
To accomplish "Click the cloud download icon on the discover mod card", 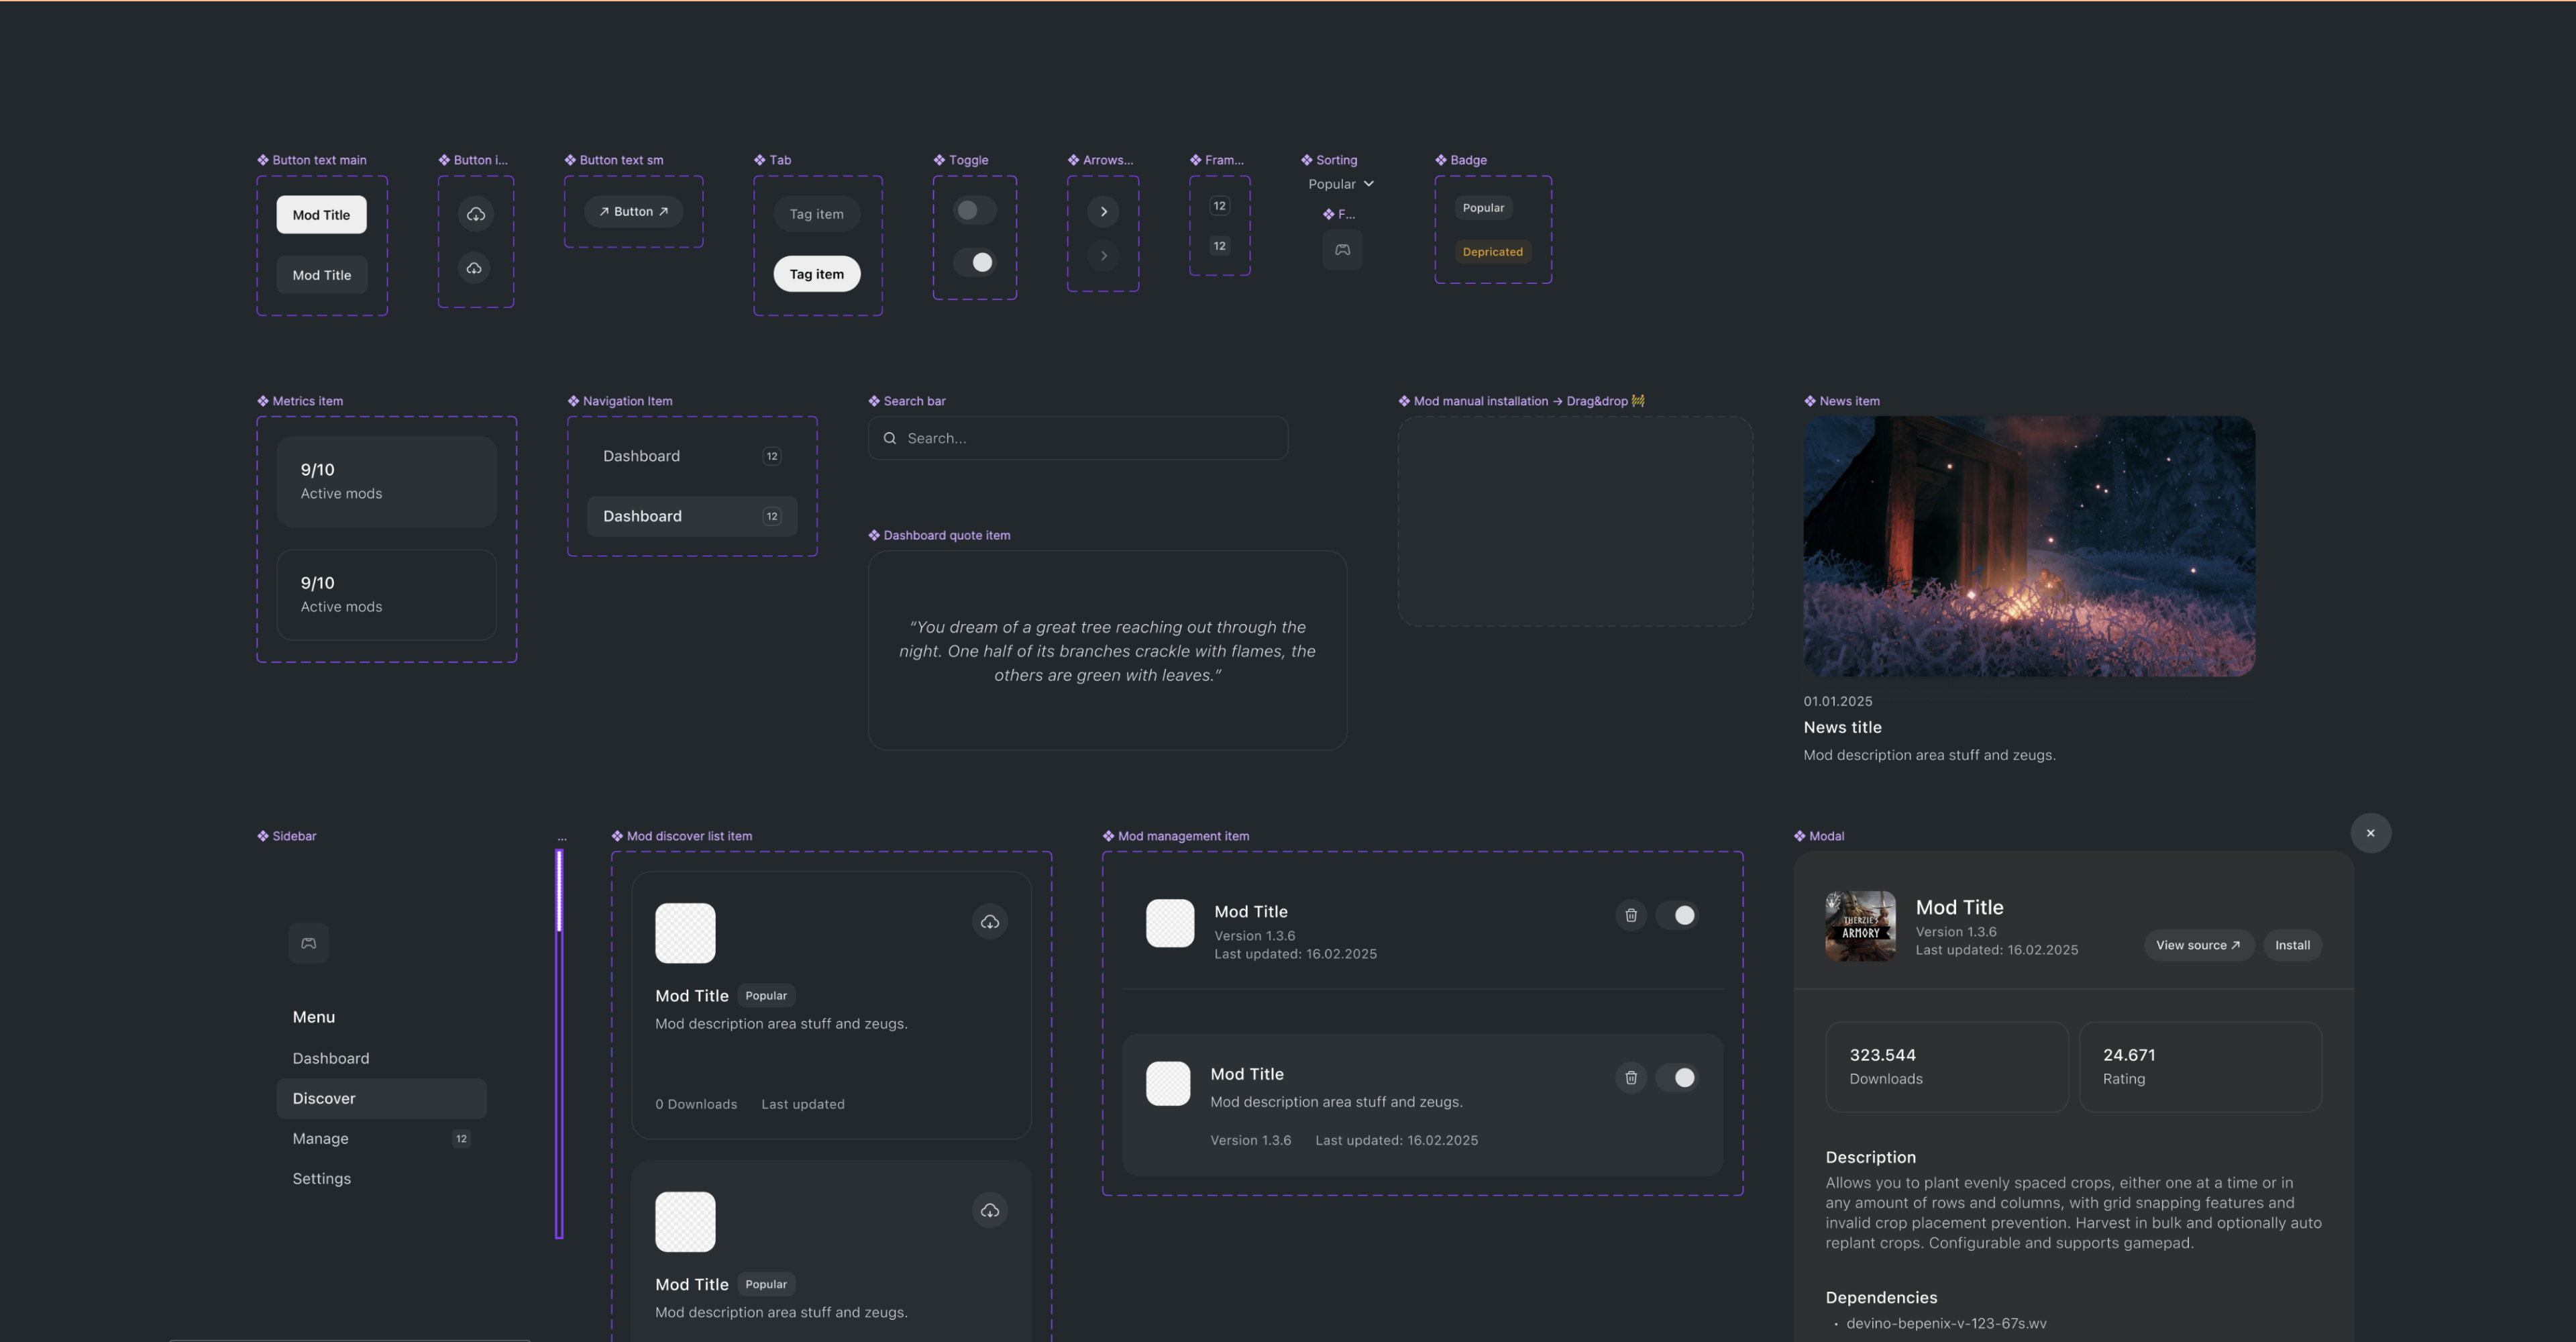I will click(x=990, y=922).
